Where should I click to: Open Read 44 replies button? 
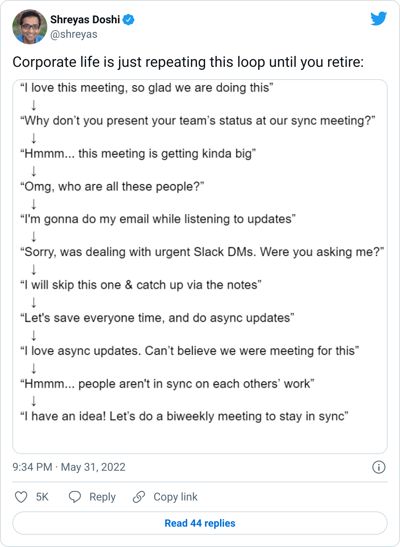tap(200, 523)
